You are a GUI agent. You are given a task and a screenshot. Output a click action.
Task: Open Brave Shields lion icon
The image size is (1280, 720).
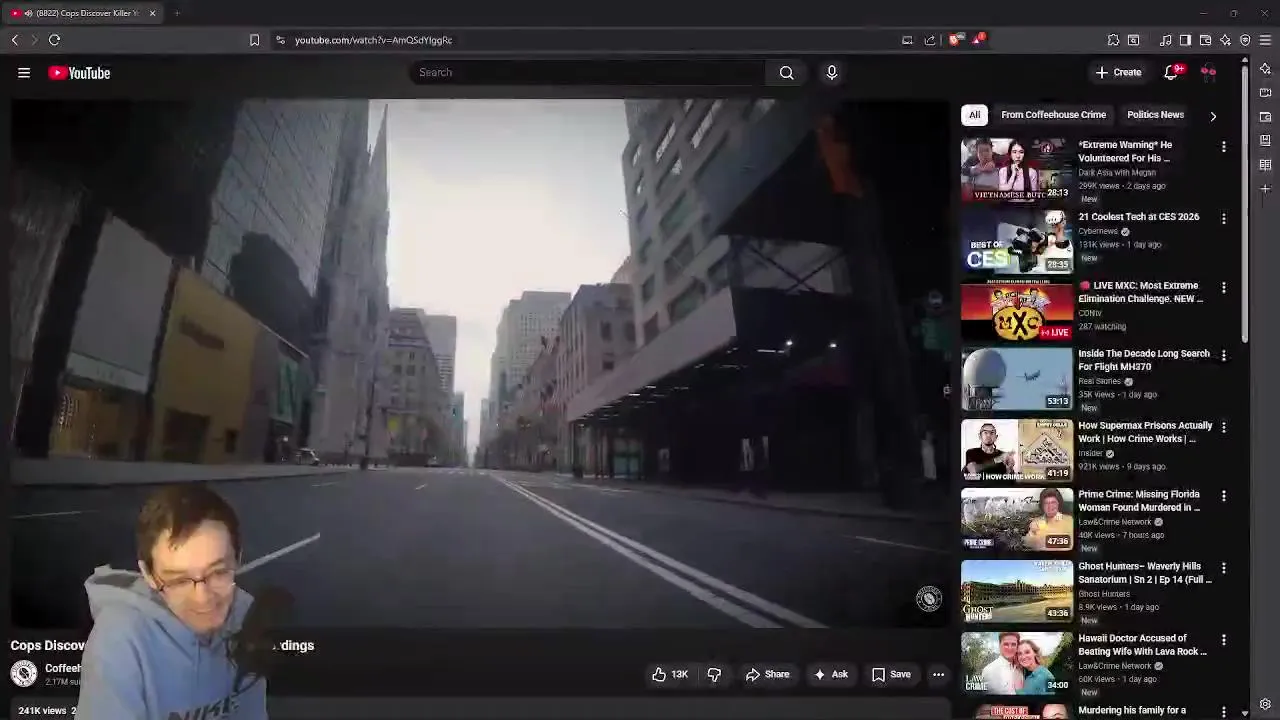tap(954, 40)
